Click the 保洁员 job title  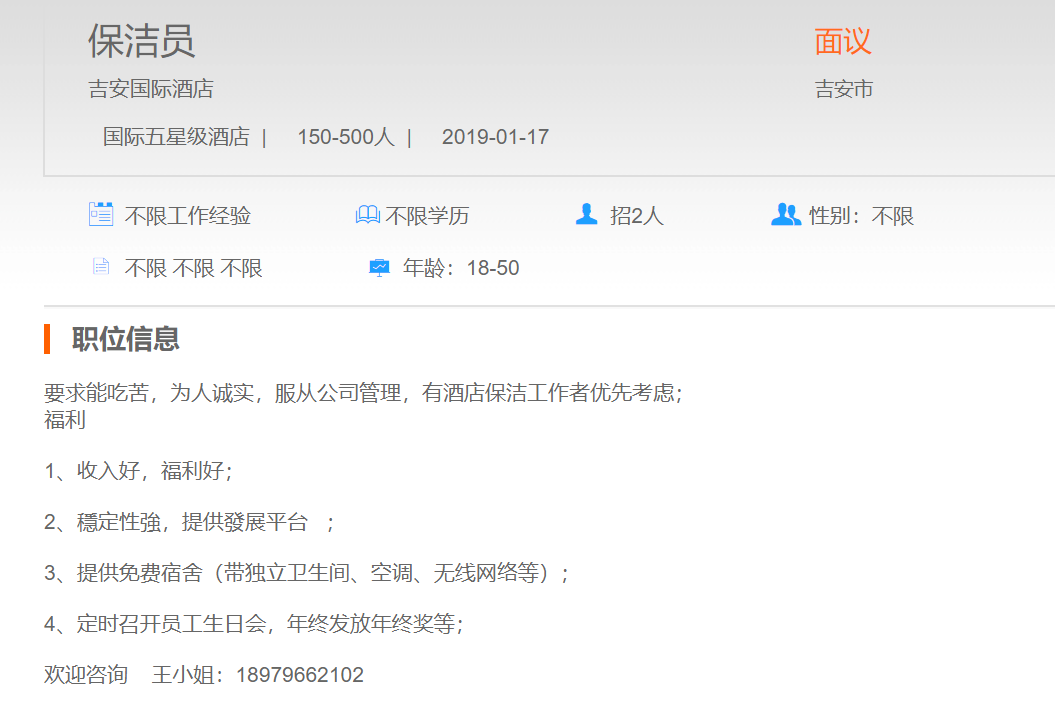coord(141,41)
